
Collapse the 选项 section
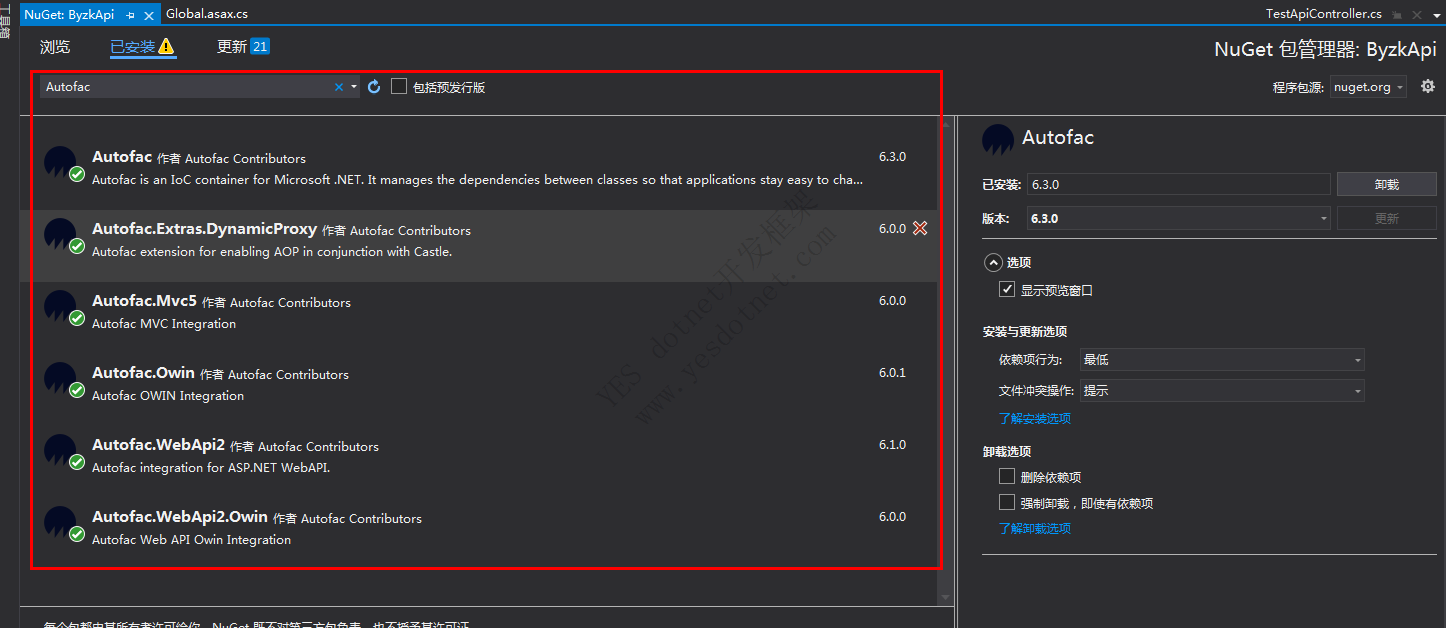(x=993, y=262)
